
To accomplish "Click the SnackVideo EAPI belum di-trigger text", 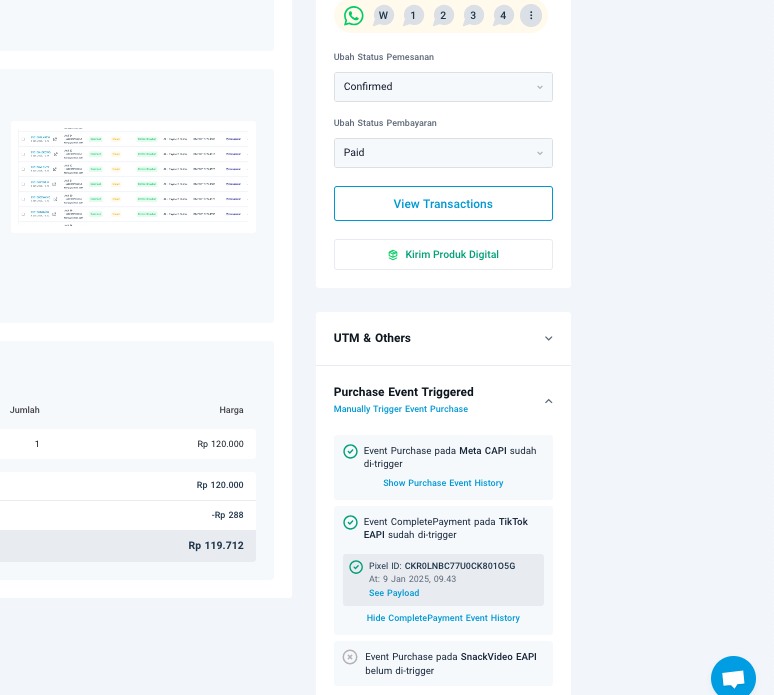I will click(451, 664).
